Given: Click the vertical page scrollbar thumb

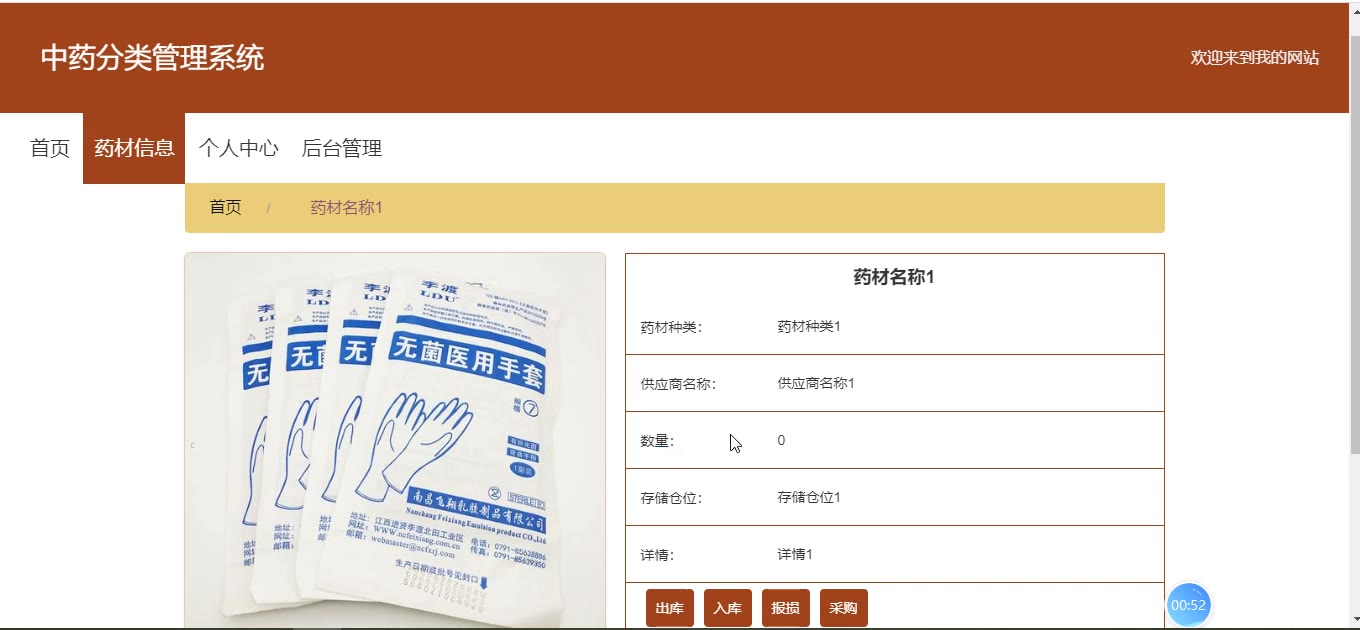Looking at the screenshot, I should coord(1354,242).
